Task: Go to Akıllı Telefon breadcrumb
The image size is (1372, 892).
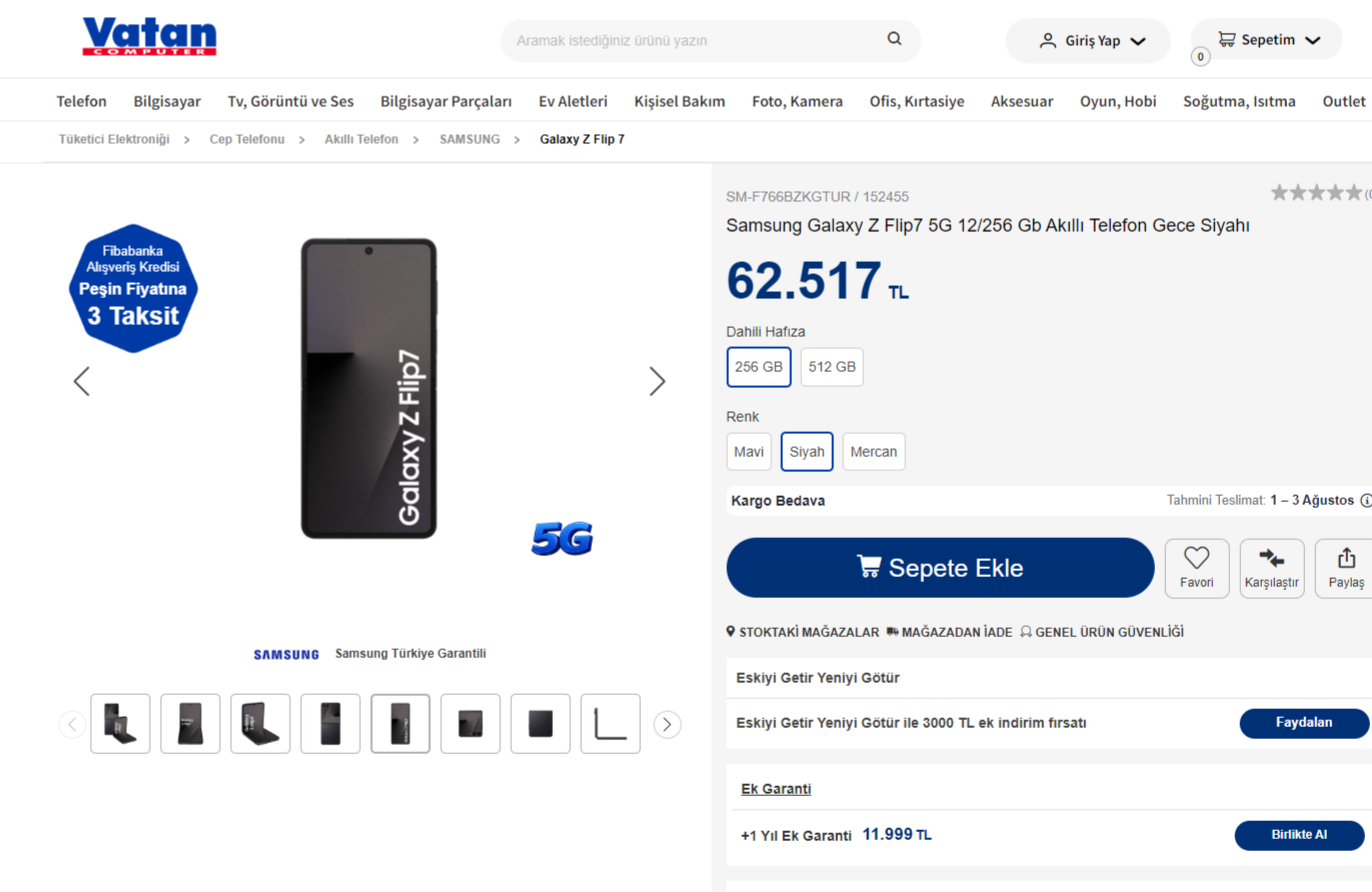Action: point(361,139)
